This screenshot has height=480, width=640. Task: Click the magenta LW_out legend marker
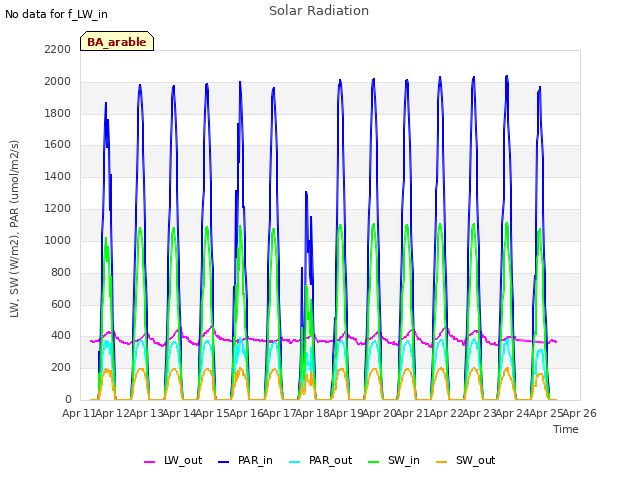point(149,462)
